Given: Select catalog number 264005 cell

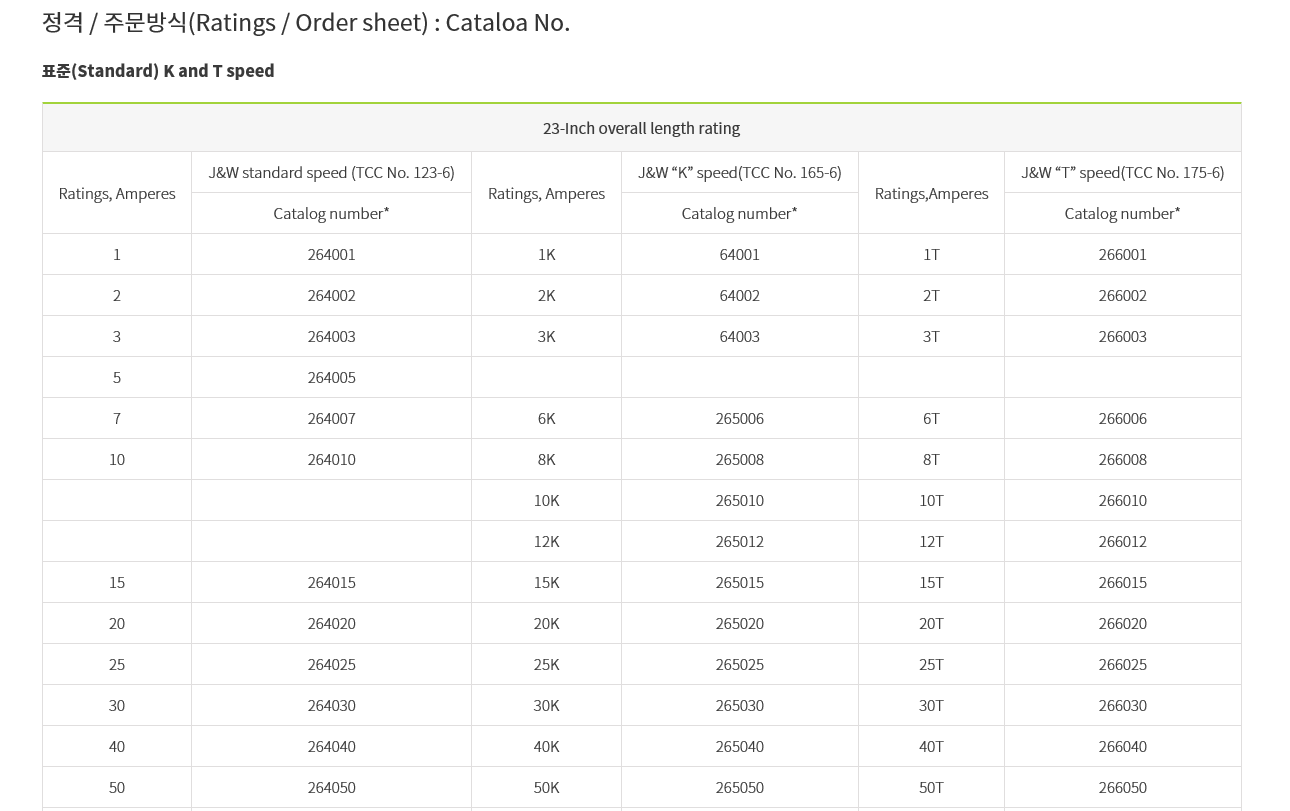Looking at the screenshot, I should (x=331, y=377).
